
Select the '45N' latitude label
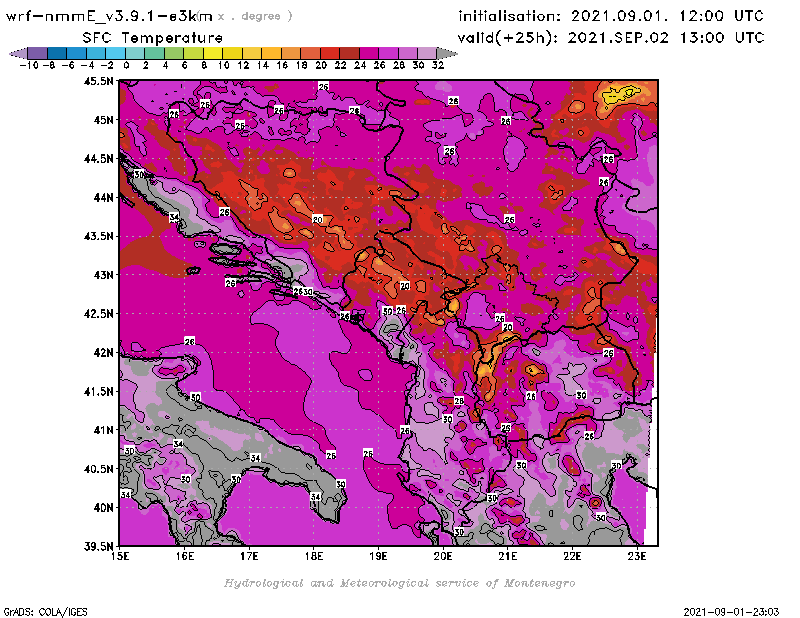[x=103, y=120]
